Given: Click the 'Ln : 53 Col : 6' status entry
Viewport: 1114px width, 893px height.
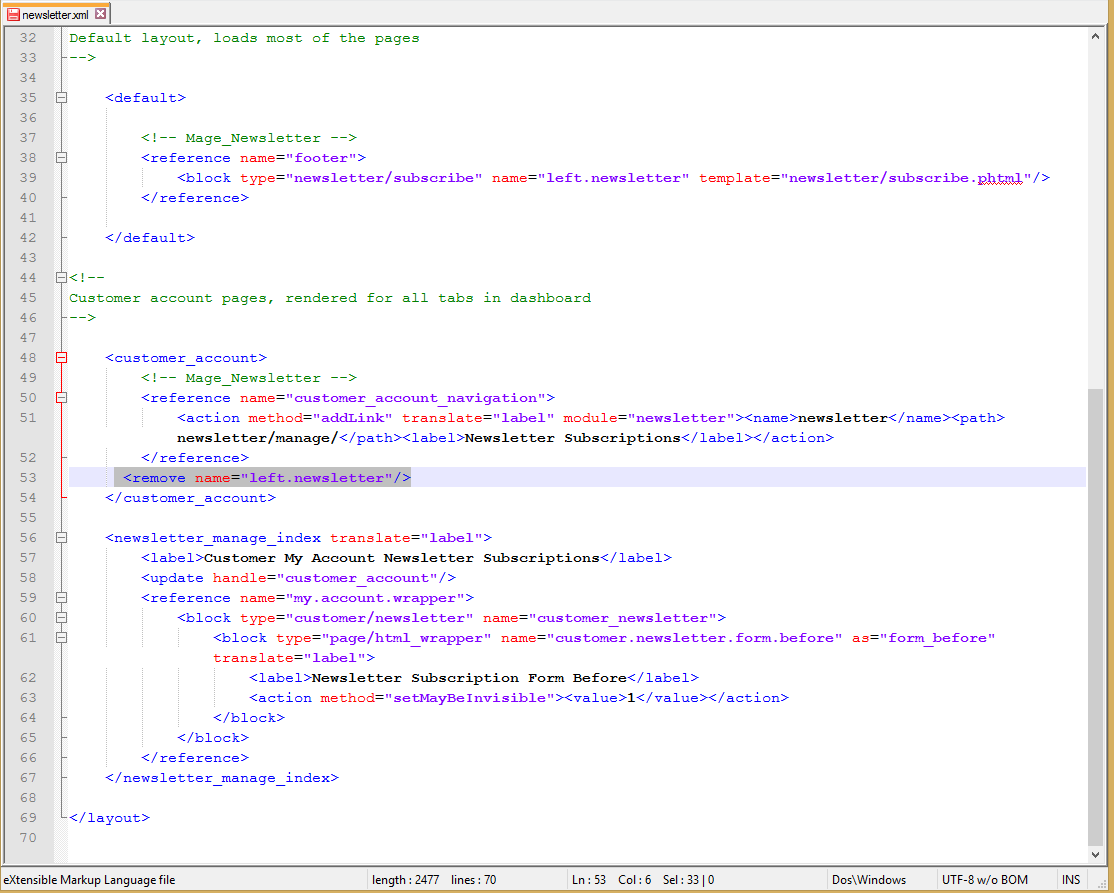Looking at the screenshot, I should (611, 880).
